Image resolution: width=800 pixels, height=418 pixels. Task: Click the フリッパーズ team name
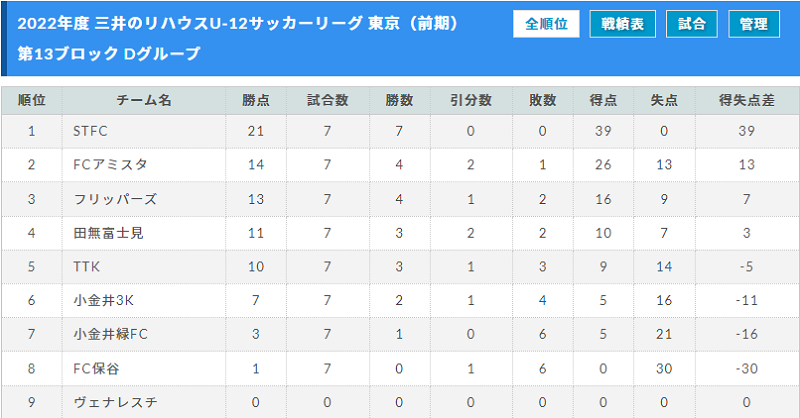115,199
